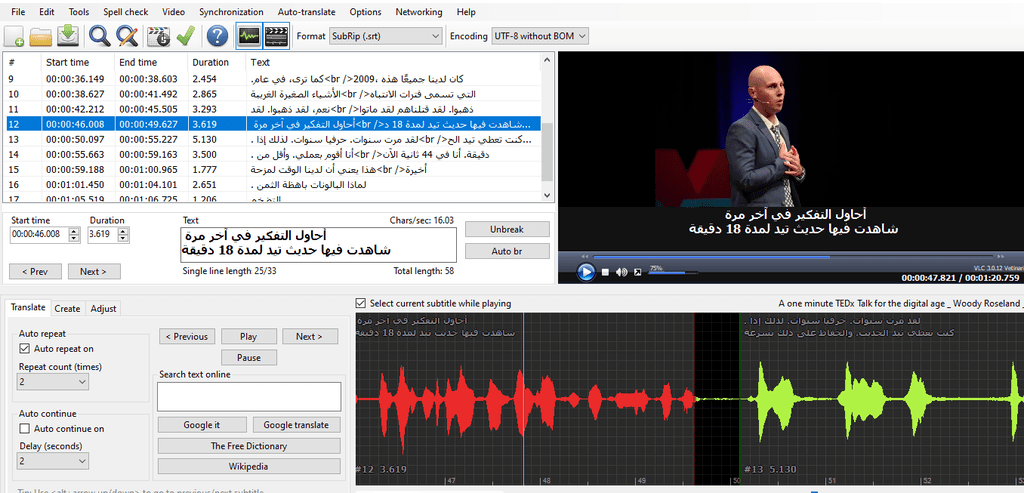The height and width of the screenshot is (493, 1024).
Task: Click the green waveform segment #13
Action: click(x=881, y=399)
